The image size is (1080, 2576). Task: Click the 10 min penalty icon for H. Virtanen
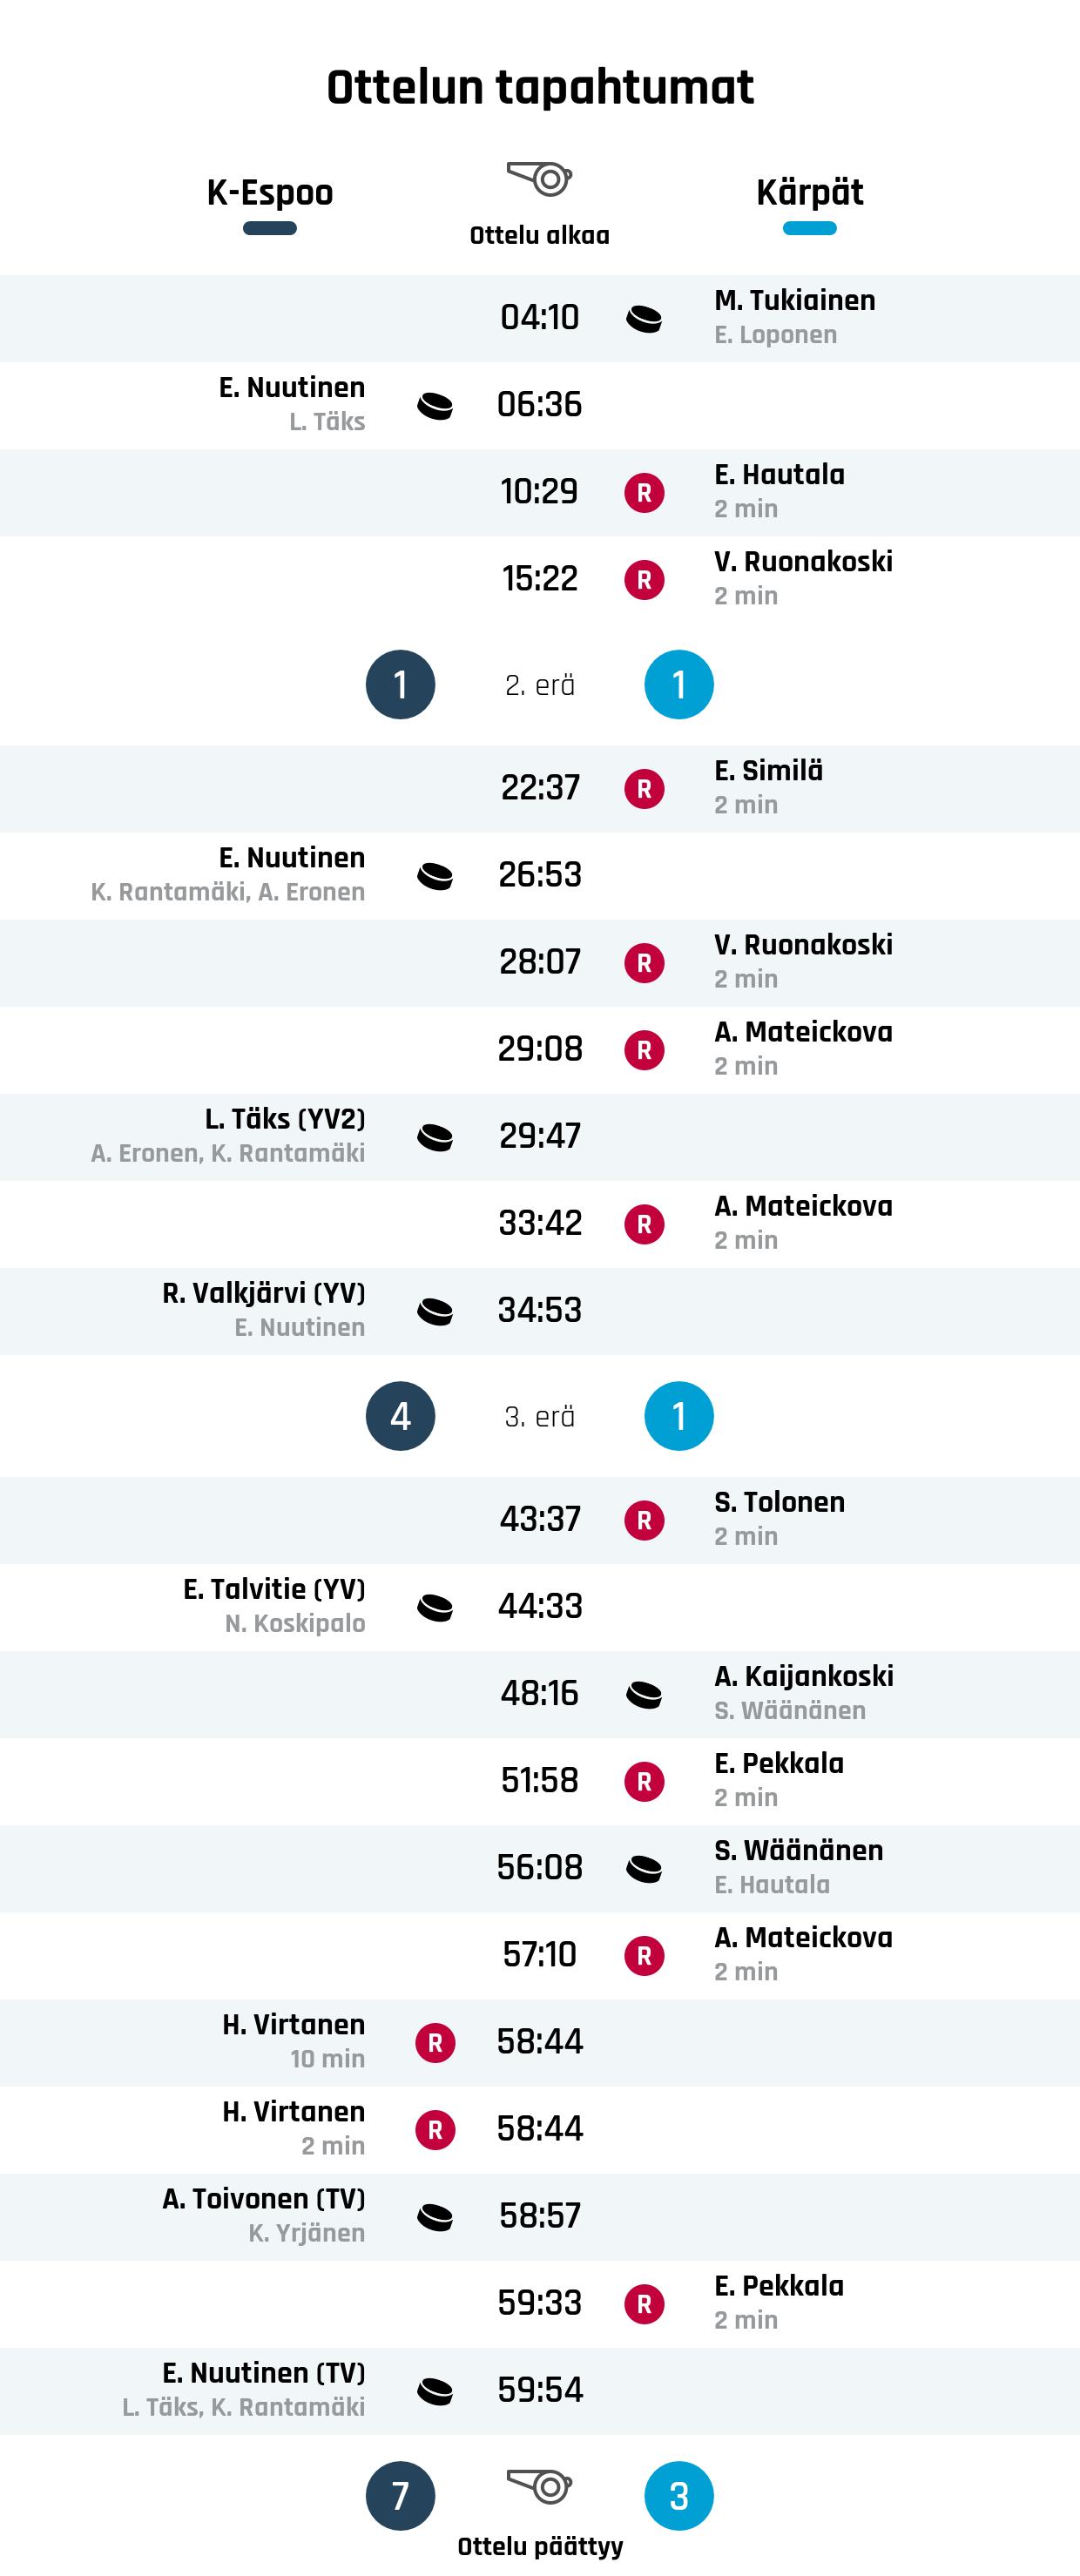click(435, 2043)
